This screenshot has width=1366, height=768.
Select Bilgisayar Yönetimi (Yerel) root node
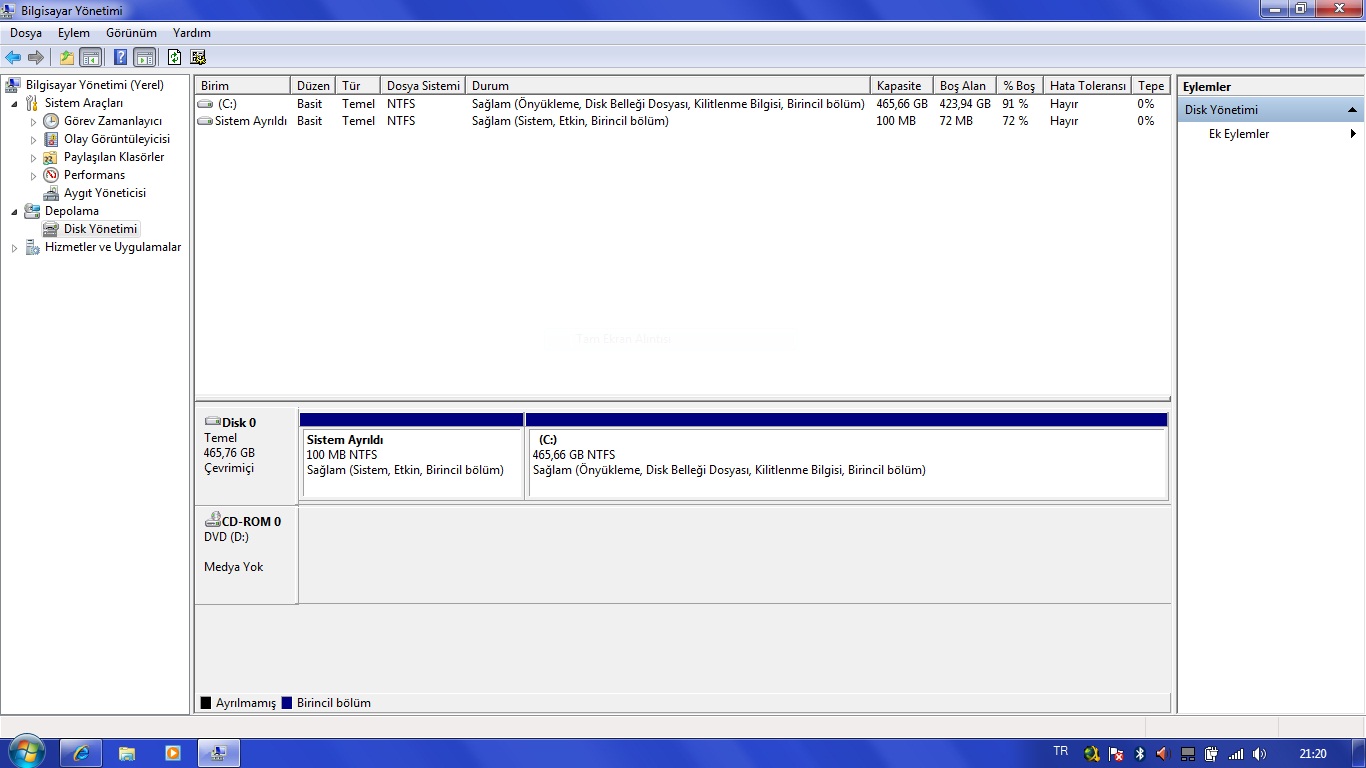click(95, 85)
